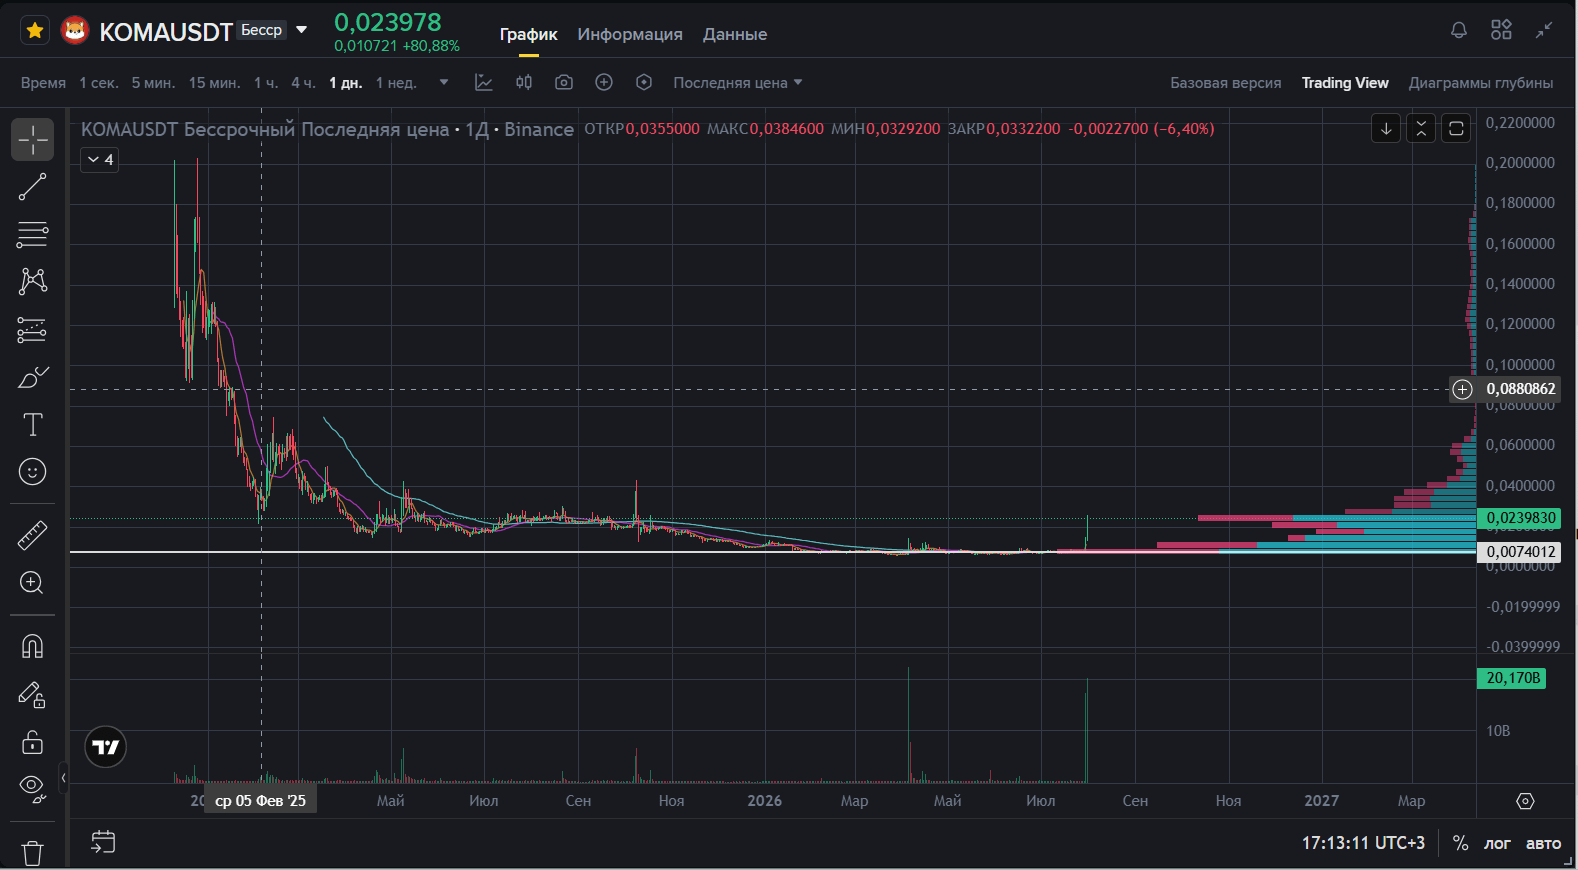Click the ср 05 Фев '25 date label
This screenshot has width=1578, height=870.
(261, 800)
